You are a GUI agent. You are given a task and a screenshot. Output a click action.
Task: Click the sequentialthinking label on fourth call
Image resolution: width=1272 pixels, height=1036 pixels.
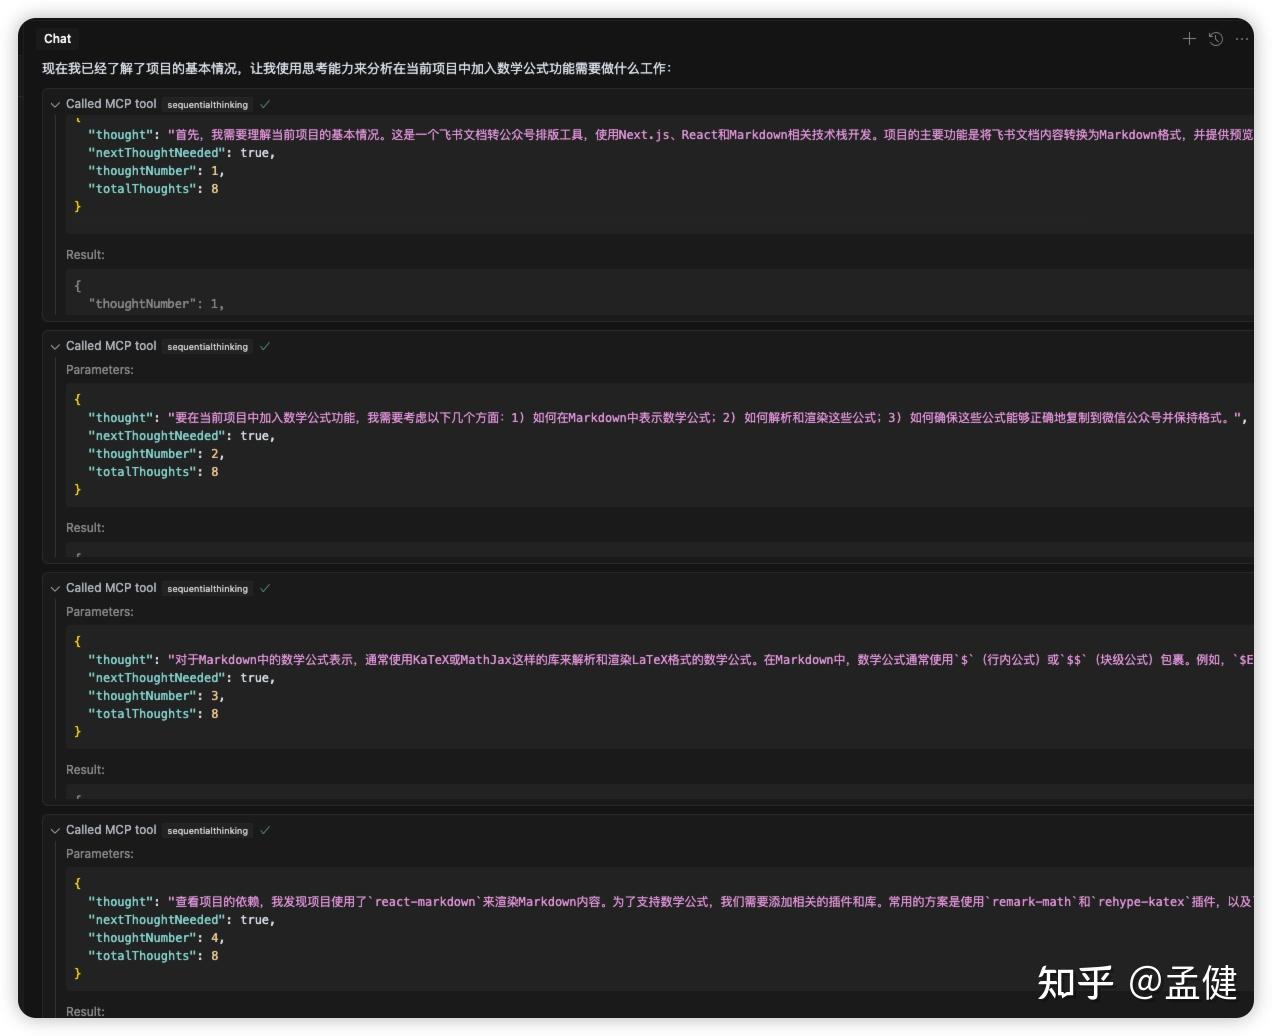tap(207, 830)
